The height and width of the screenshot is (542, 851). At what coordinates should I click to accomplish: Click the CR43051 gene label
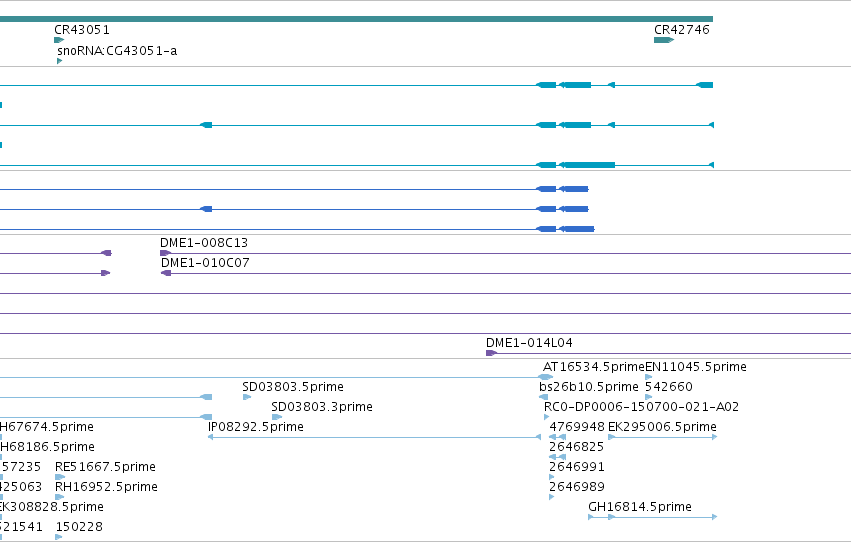click(82, 30)
